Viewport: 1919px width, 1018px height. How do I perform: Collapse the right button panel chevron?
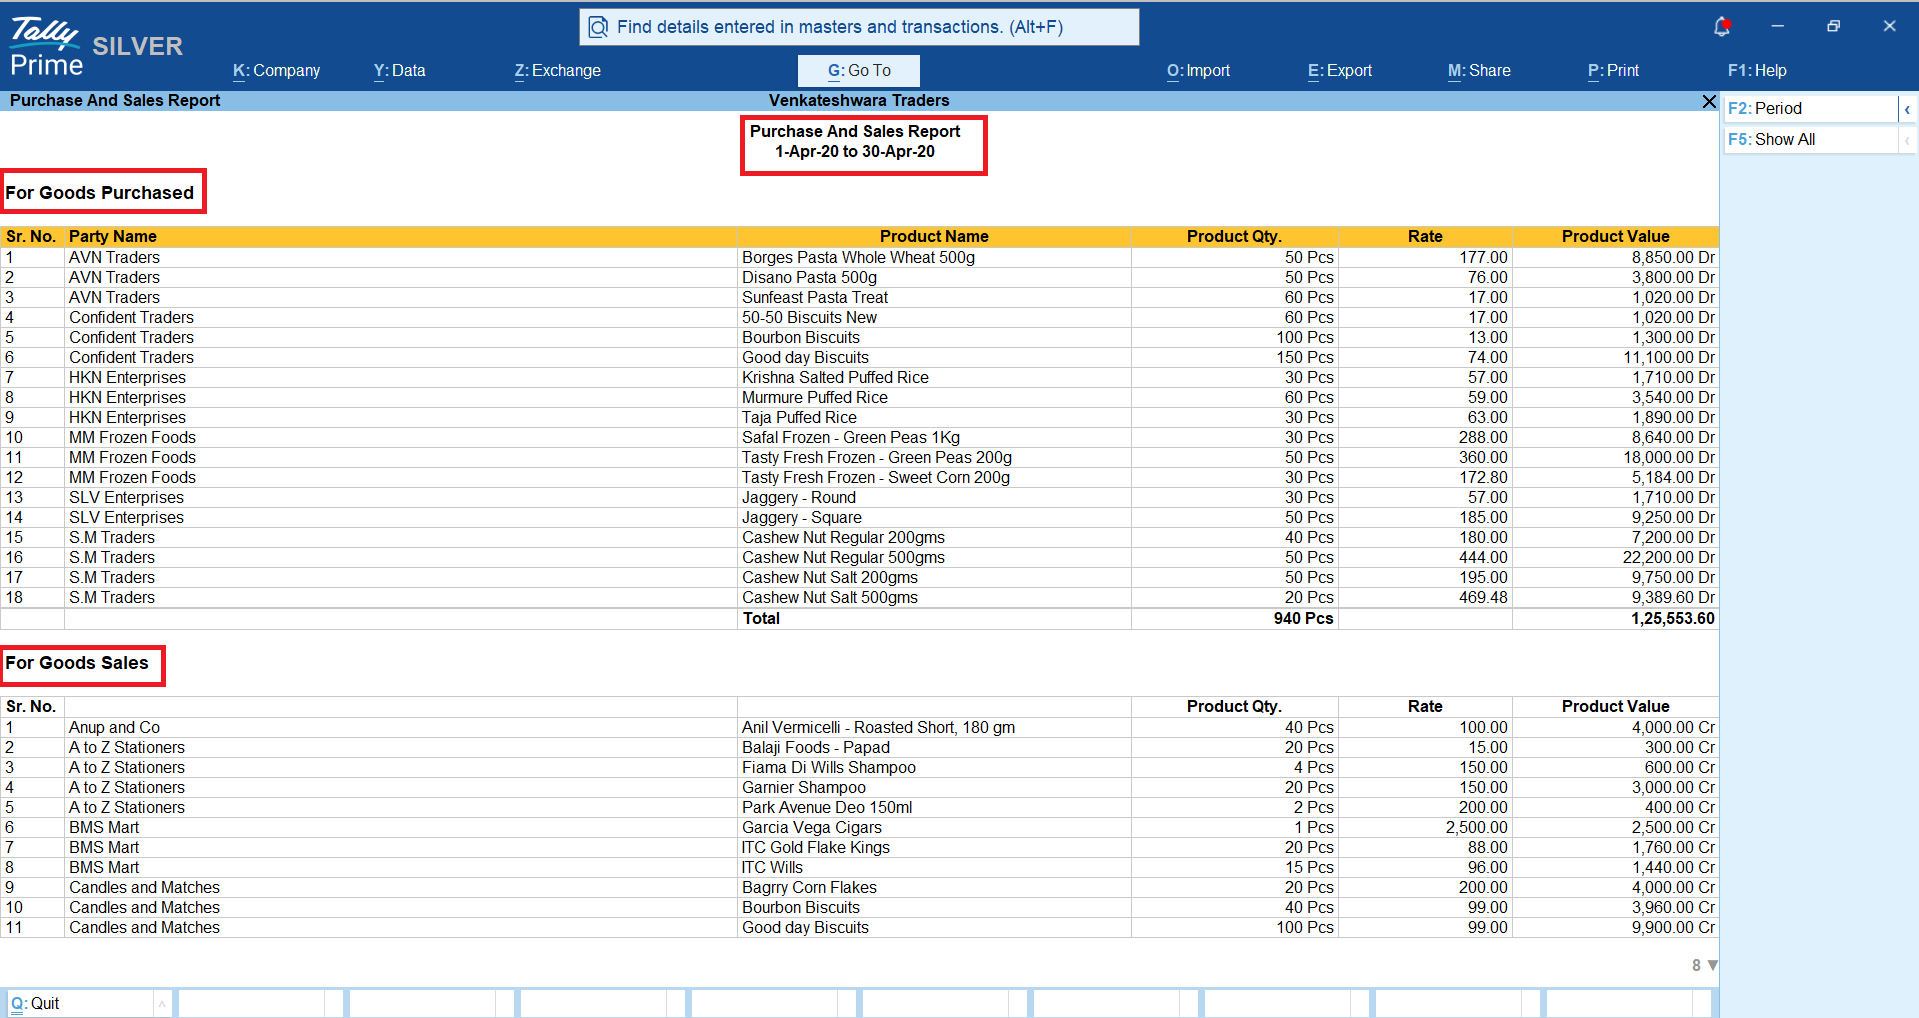coord(1907,109)
